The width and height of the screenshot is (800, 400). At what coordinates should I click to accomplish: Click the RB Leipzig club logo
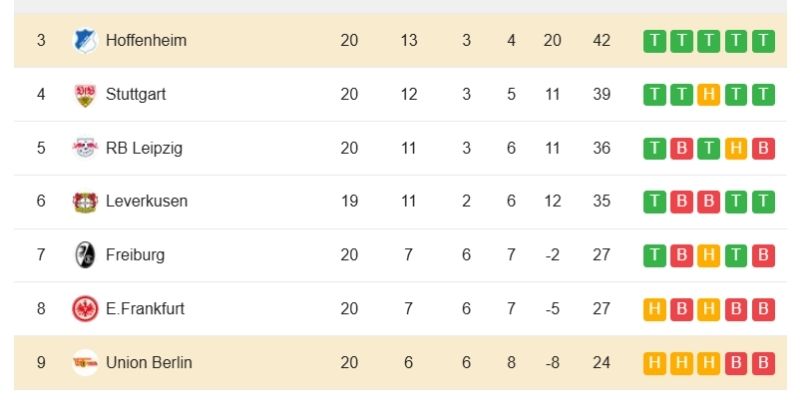[x=85, y=148]
